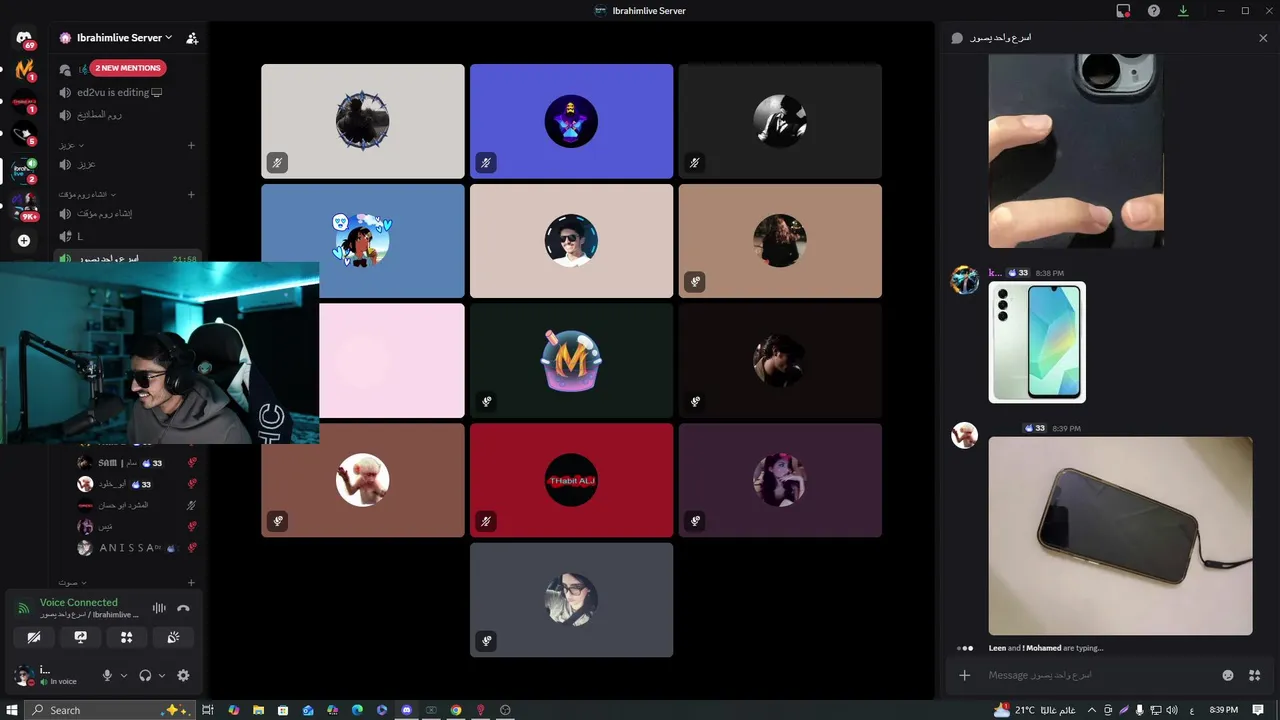Open output device options arrow next to headphones
The height and width of the screenshot is (720, 1280).
point(162,675)
